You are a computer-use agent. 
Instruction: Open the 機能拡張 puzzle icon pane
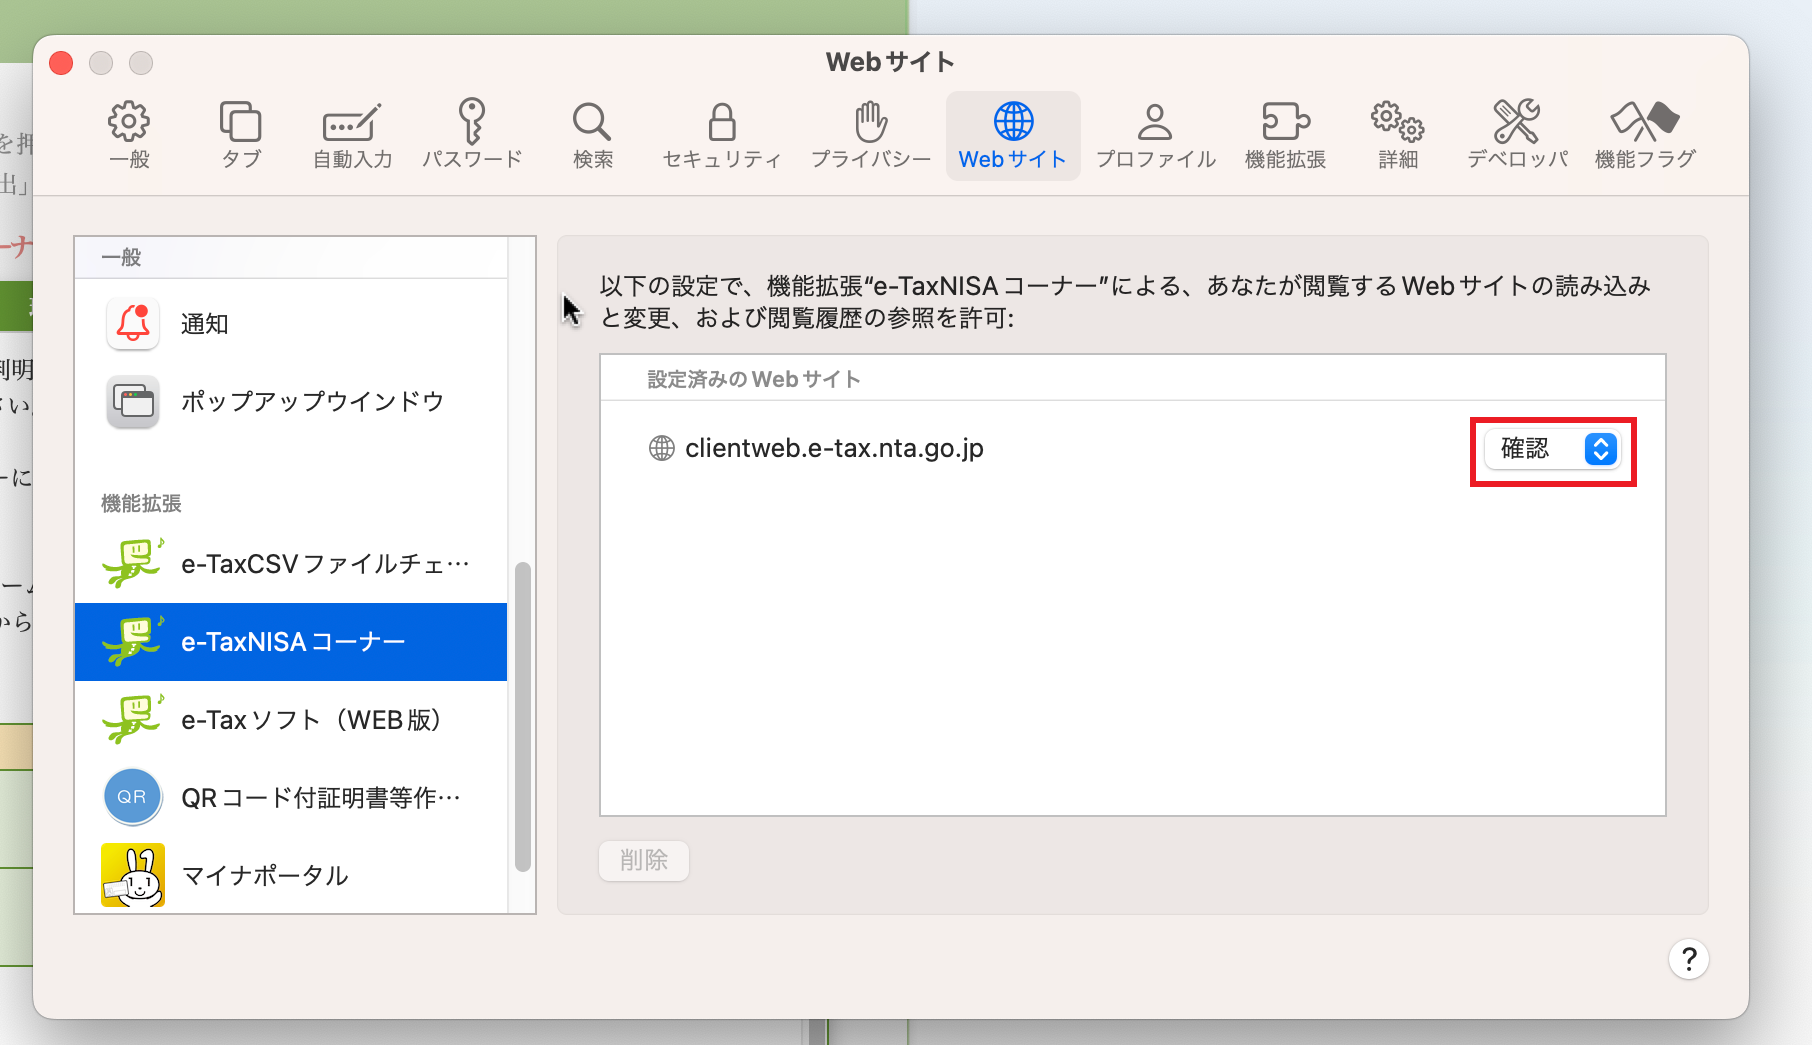pyautogui.click(x=1286, y=122)
